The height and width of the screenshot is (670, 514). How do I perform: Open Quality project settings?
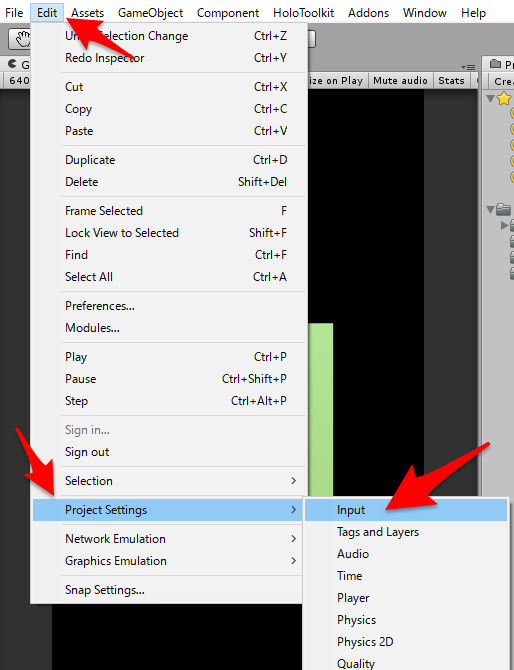[406, 663]
